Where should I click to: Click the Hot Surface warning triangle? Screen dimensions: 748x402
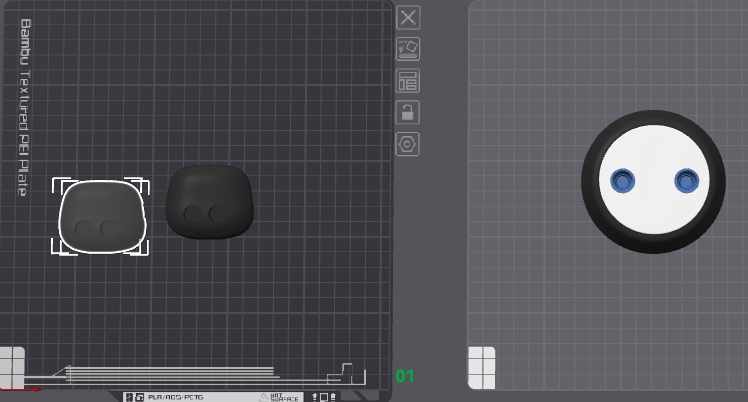coord(263,397)
